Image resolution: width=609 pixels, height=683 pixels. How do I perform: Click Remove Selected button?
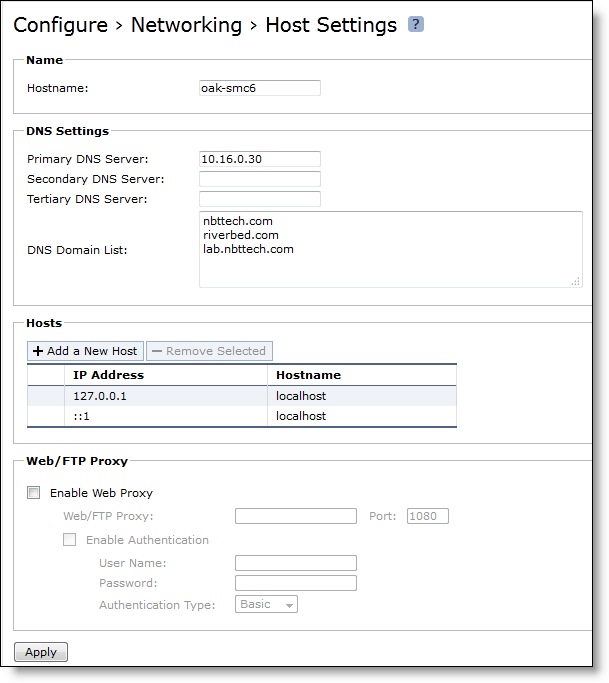click(210, 351)
